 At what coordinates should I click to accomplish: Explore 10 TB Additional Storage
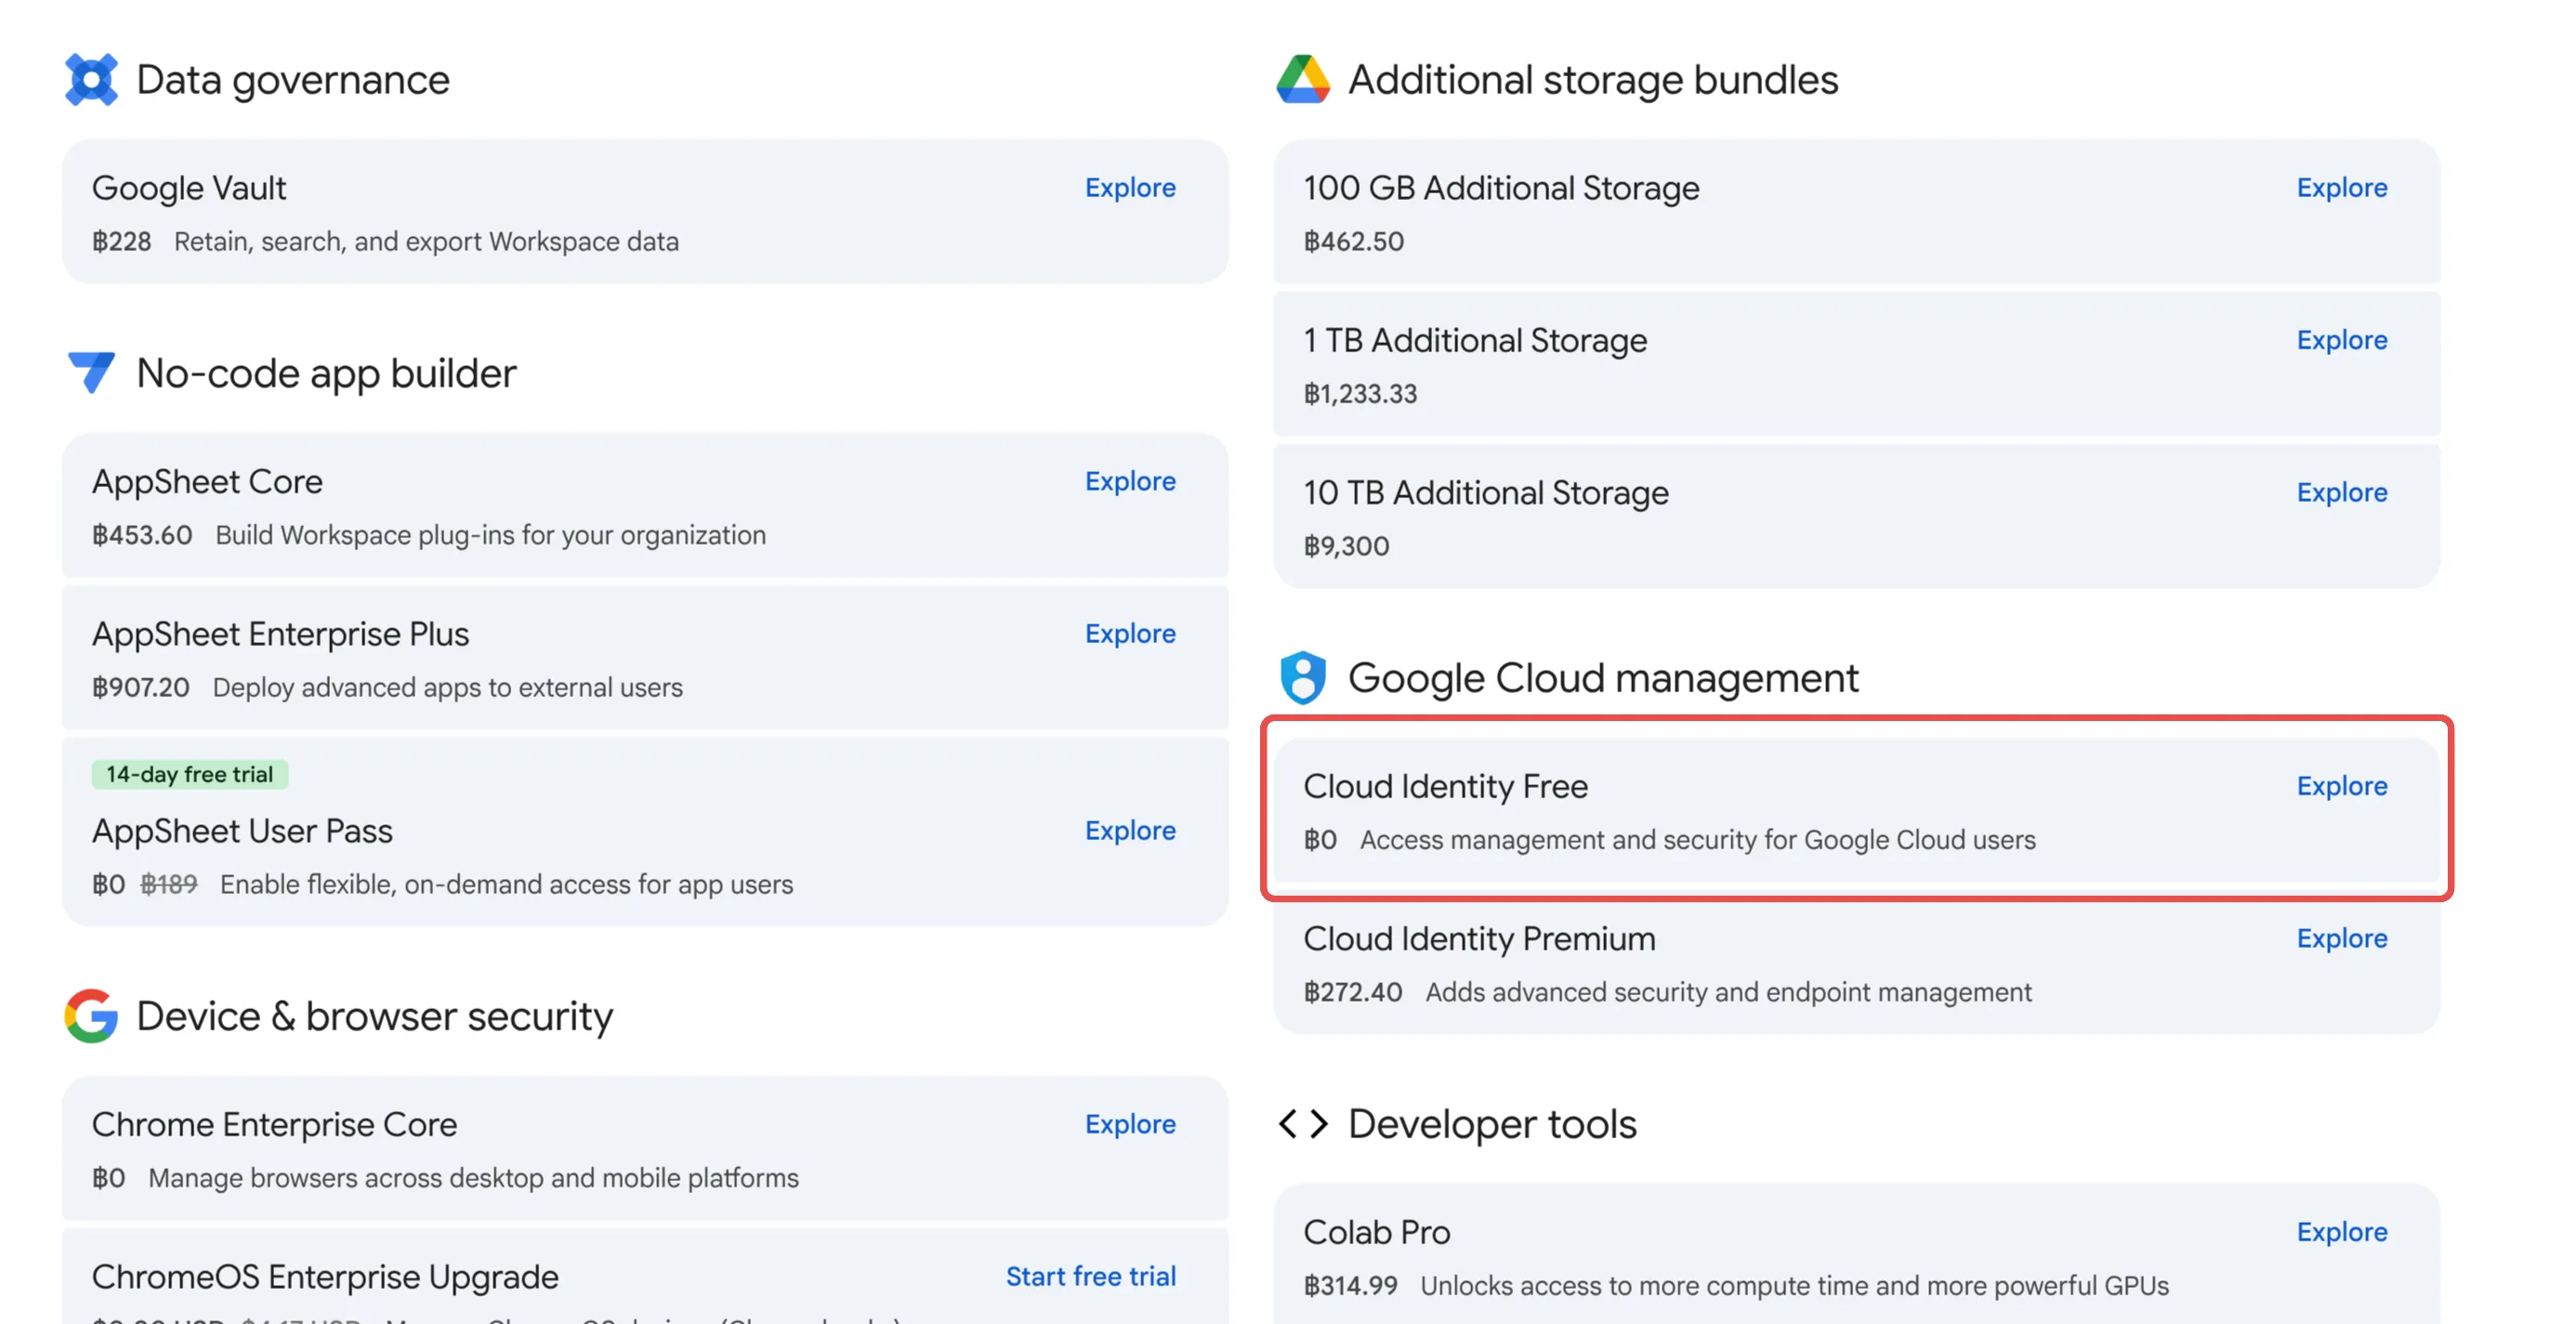2341,492
